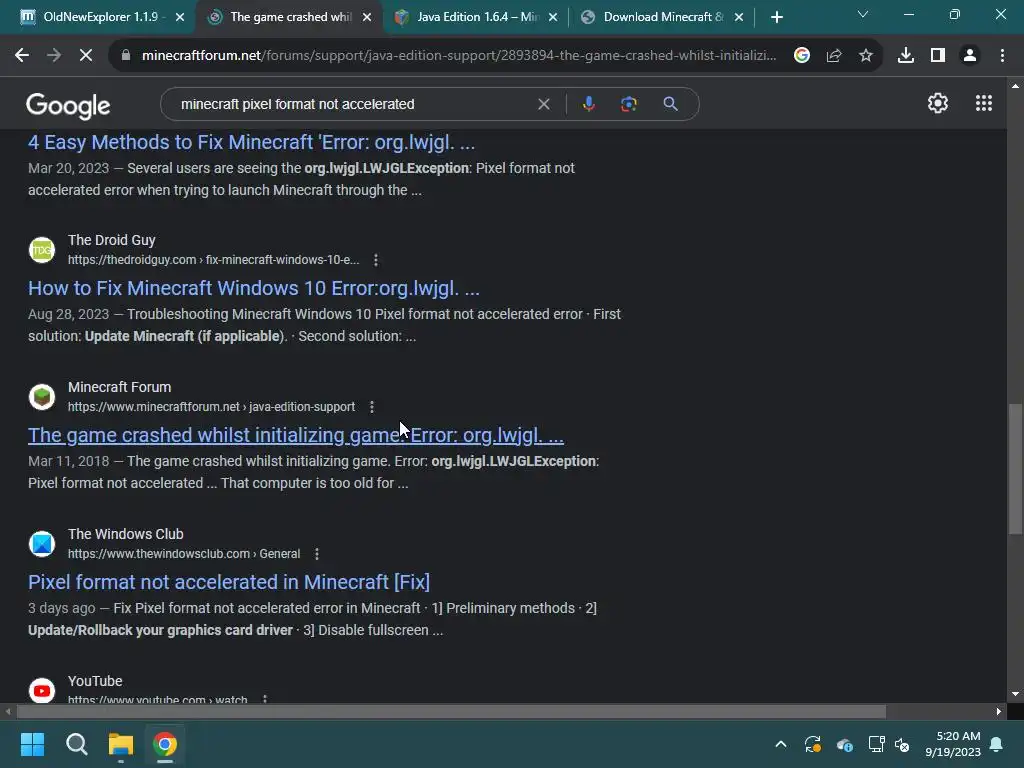The width and height of the screenshot is (1024, 768).
Task: Click the thedroidguy.com URL breadcrumb
Action: click(214, 260)
